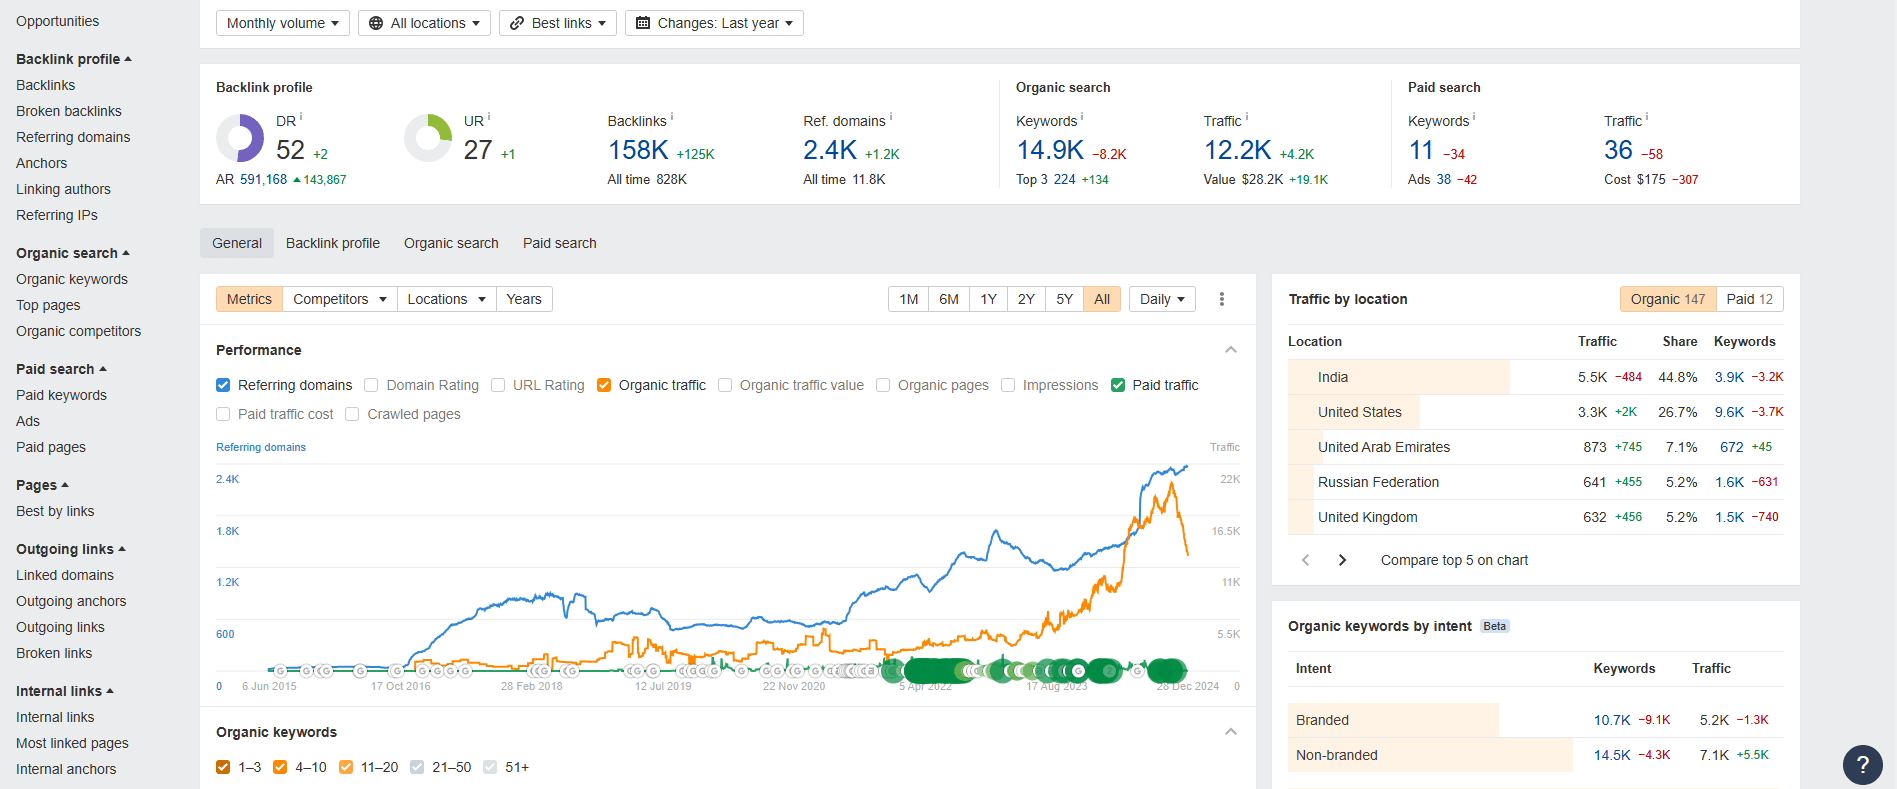Click the Ref. domains info icon
Image resolution: width=1897 pixels, height=789 pixels.
[x=891, y=117]
